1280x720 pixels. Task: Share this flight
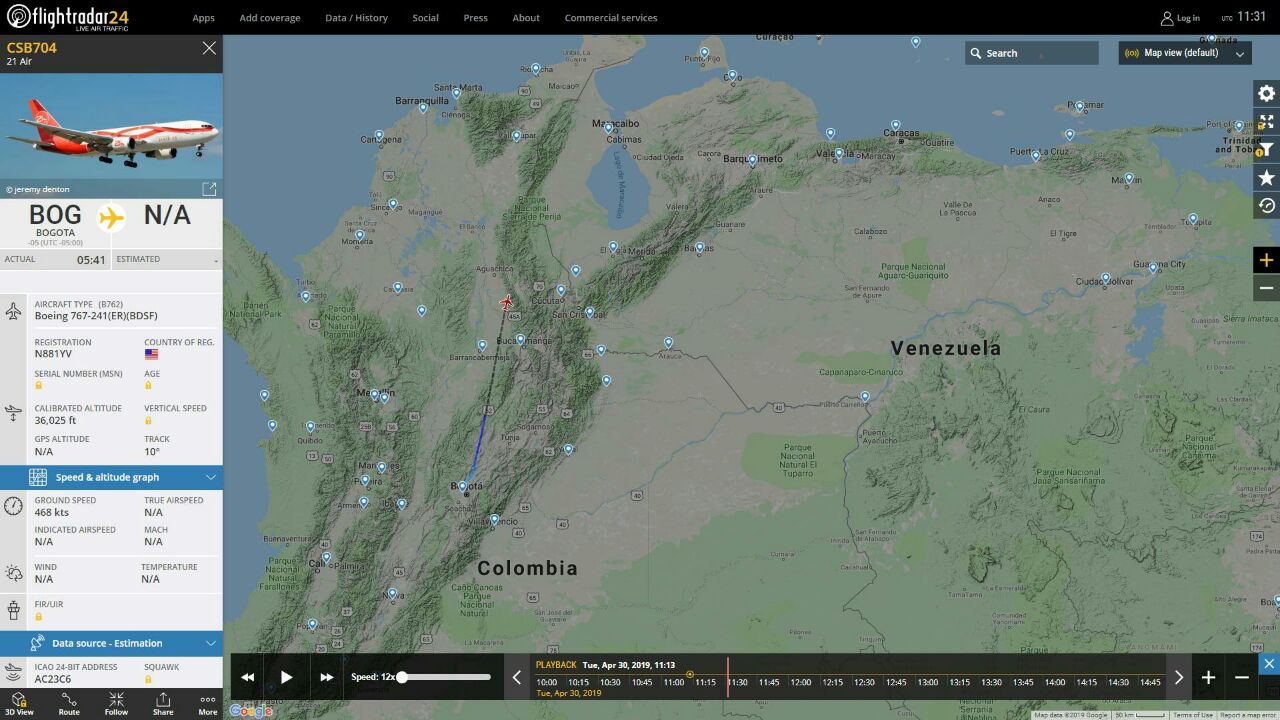163,704
